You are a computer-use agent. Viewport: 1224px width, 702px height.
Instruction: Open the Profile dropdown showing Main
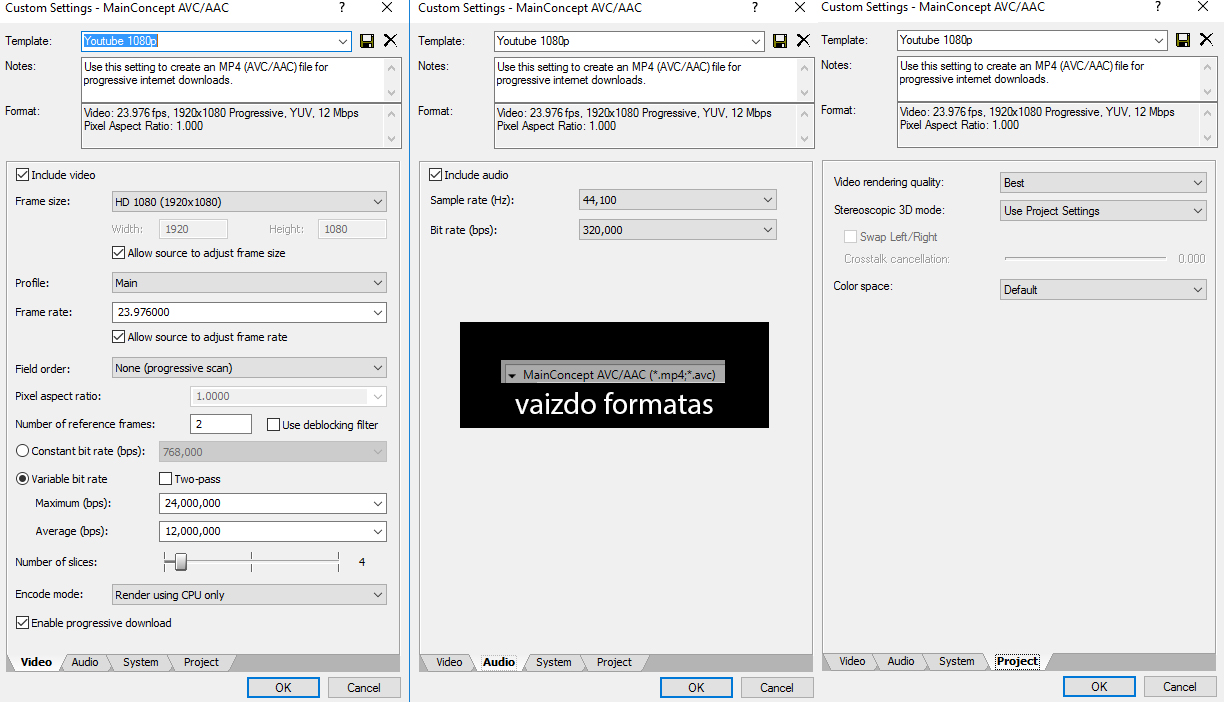click(x=249, y=283)
